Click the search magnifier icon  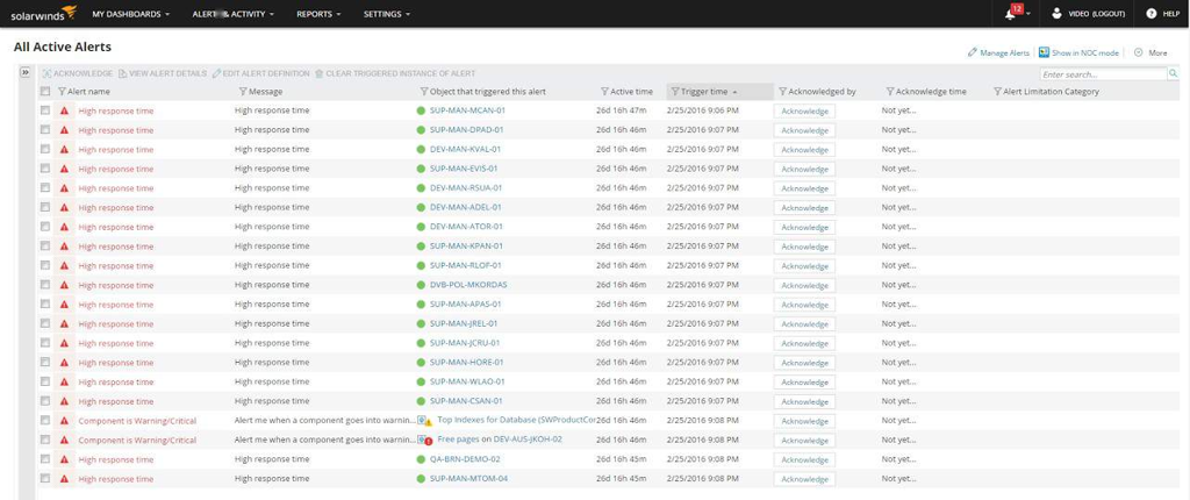[x=1173, y=74]
